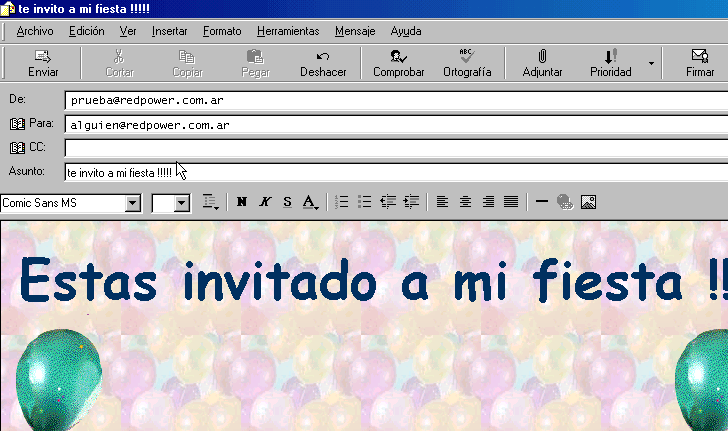Open the paragraph style button

[x=210, y=202]
